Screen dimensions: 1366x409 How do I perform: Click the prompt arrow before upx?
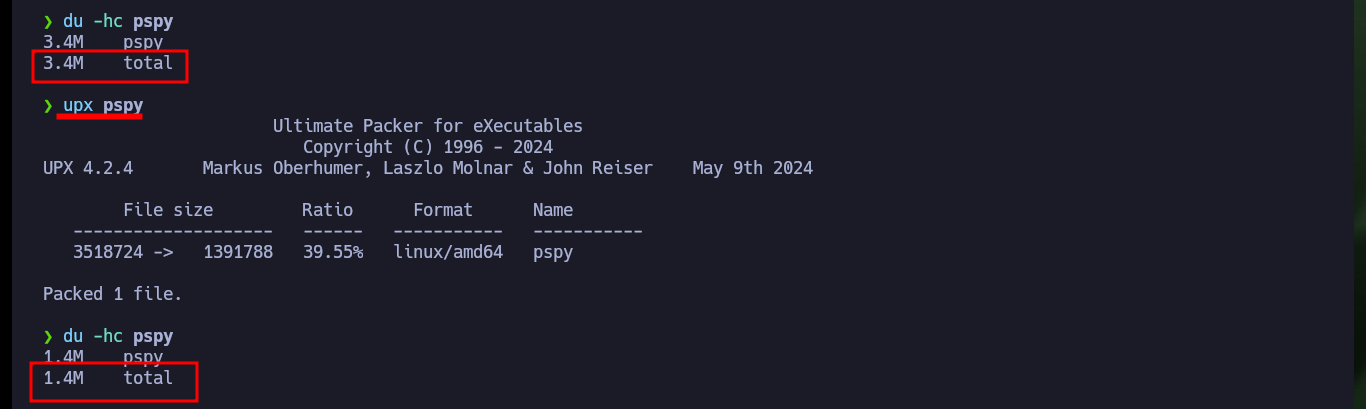coord(48,105)
